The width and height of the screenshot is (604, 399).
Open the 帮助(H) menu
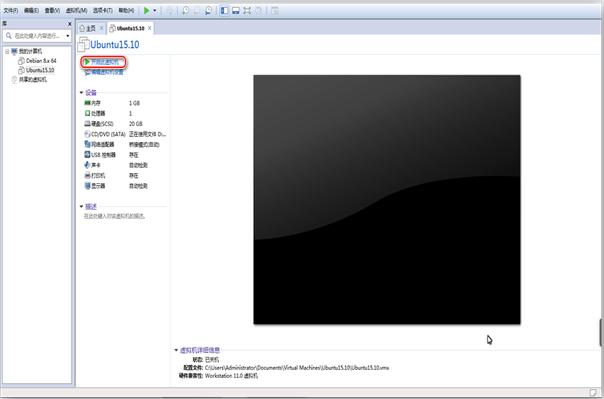click(126, 11)
